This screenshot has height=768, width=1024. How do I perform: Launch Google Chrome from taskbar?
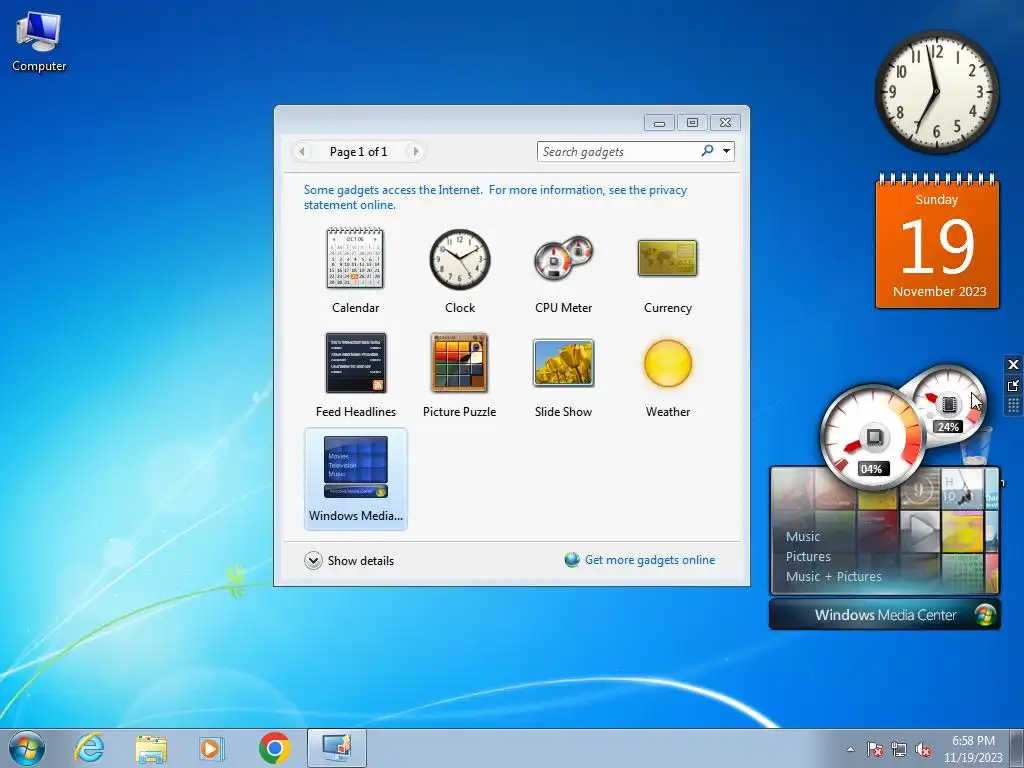[274, 748]
